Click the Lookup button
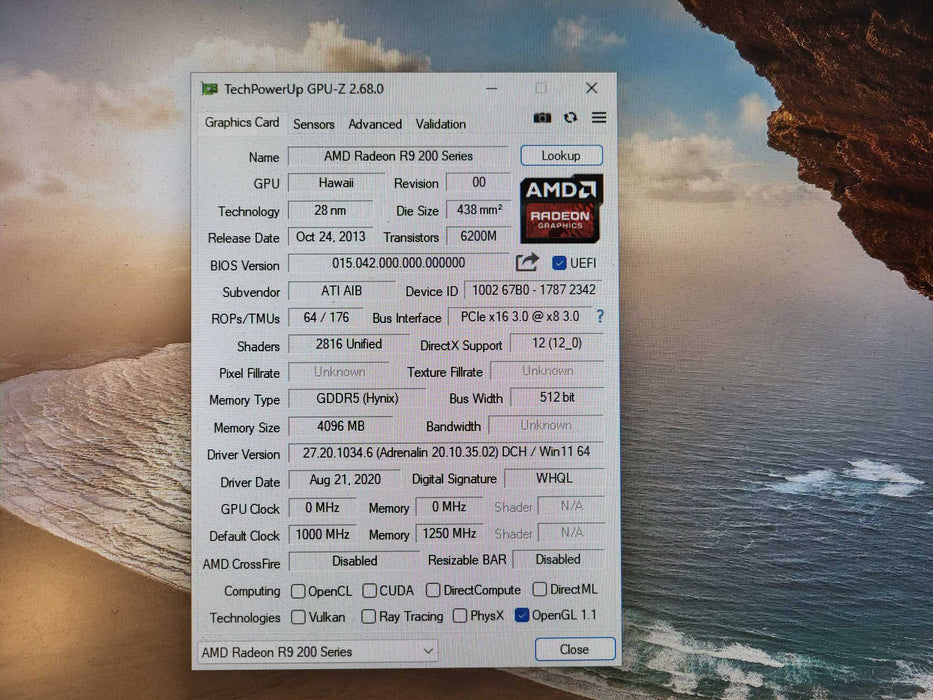 tap(561, 155)
